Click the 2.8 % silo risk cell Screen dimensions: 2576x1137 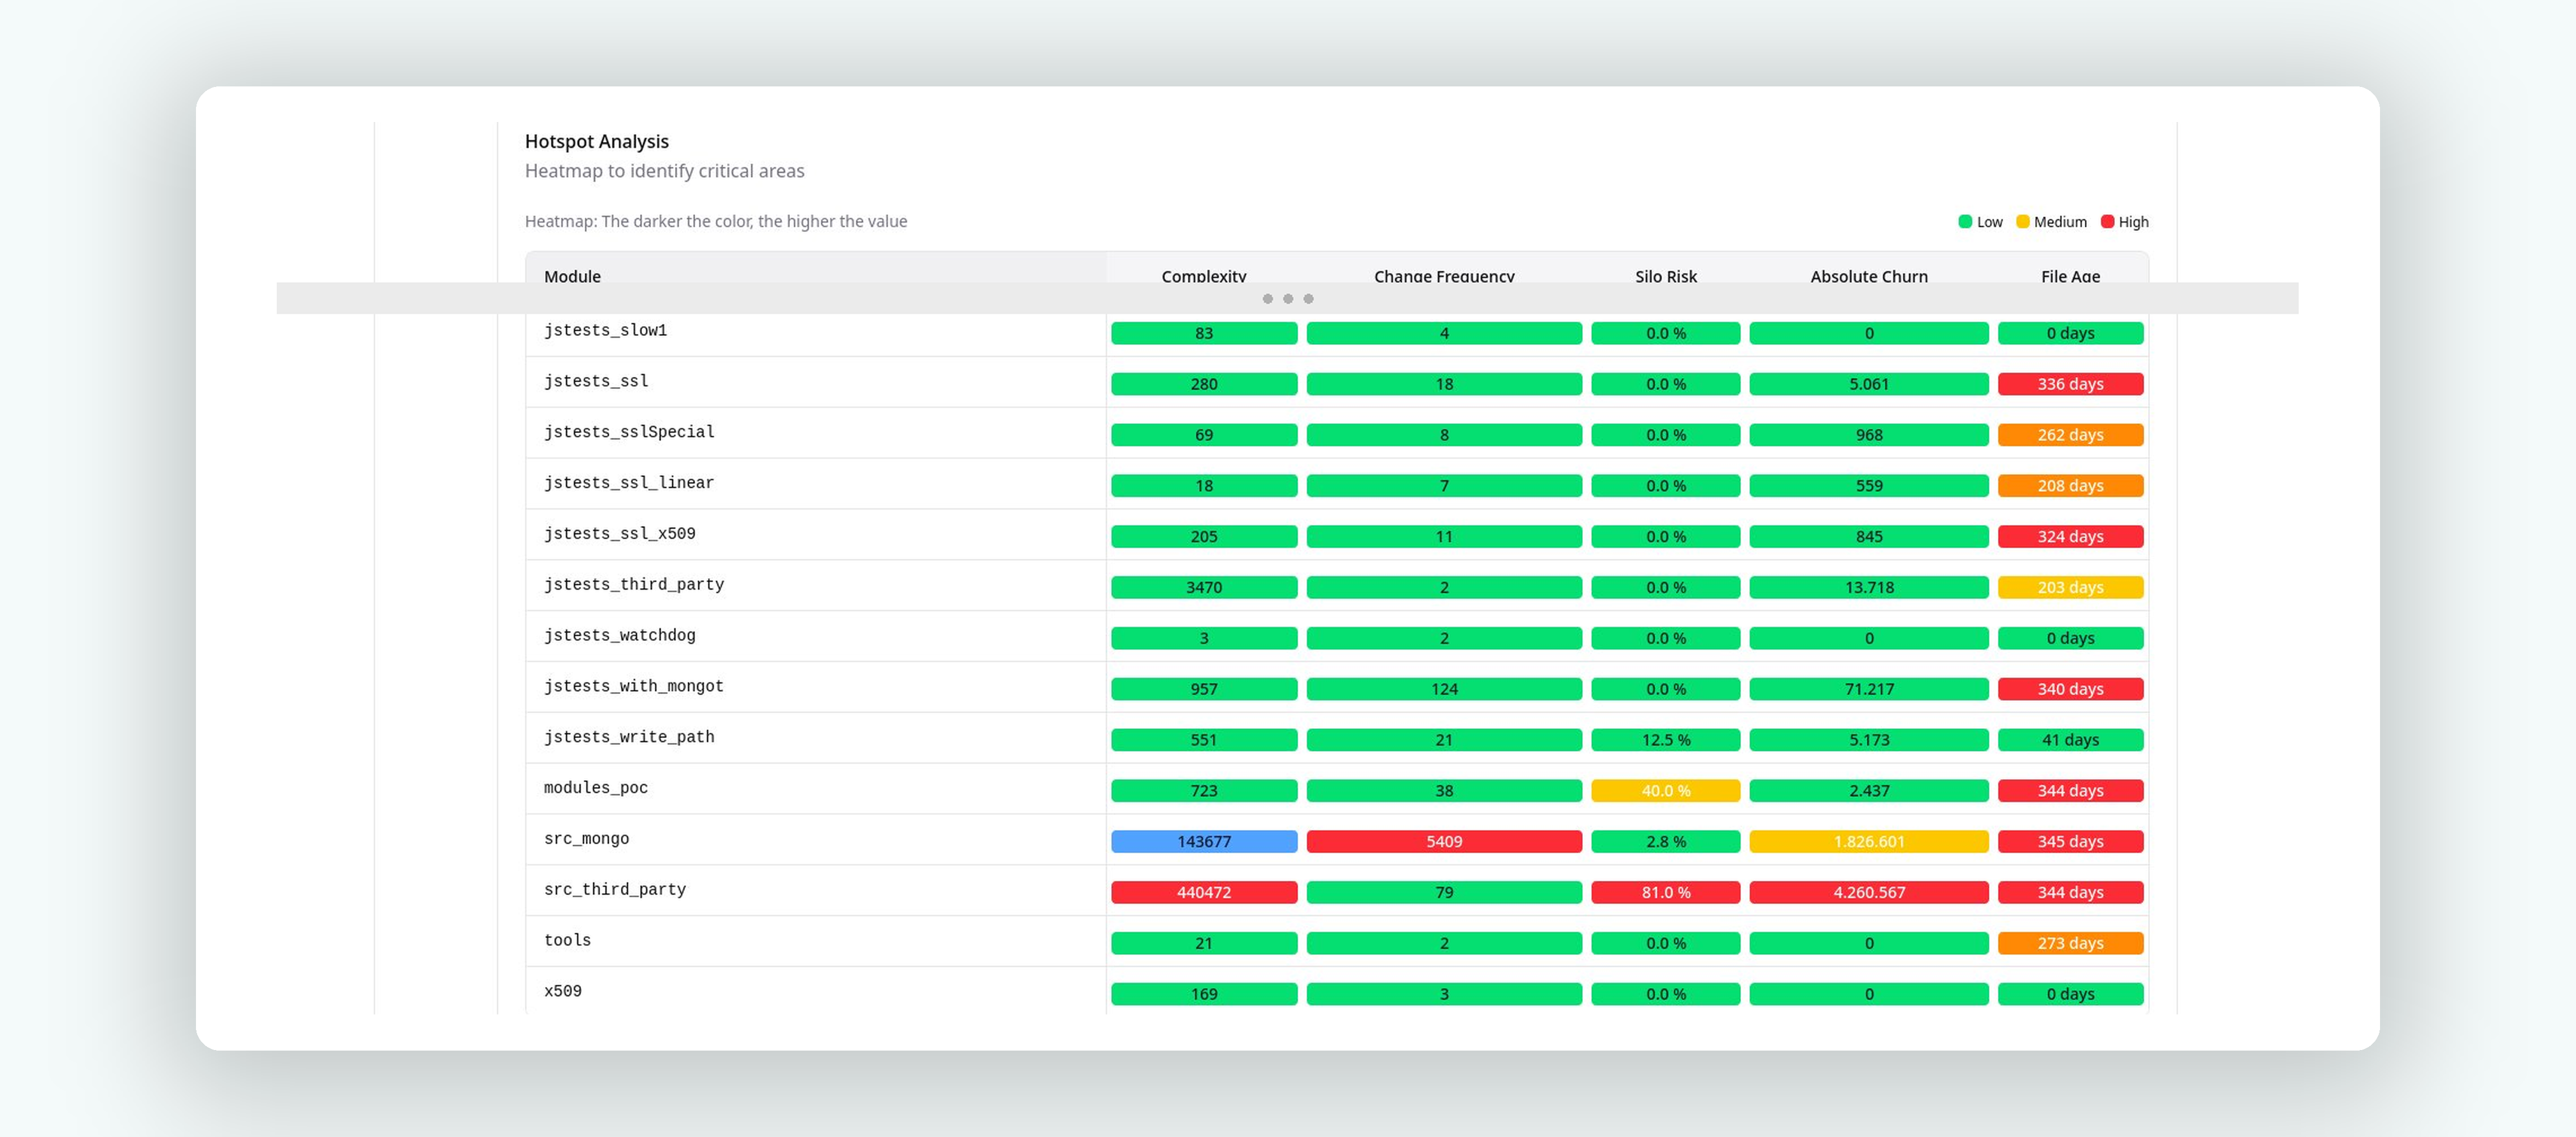pos(1665,842)
